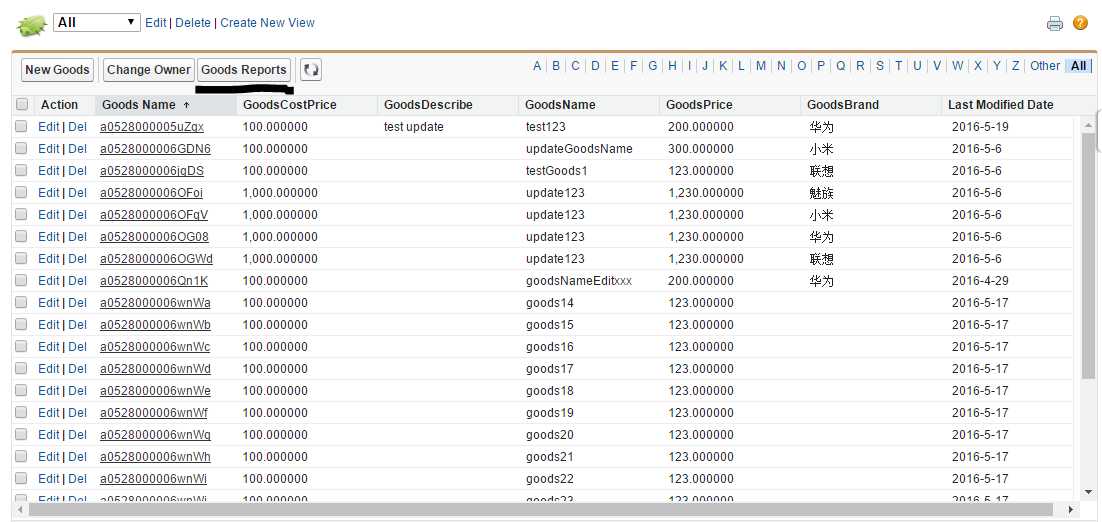Click the 2016-5-19 date cell
This screenshot has height=522, width=1102.
(980, 127)
